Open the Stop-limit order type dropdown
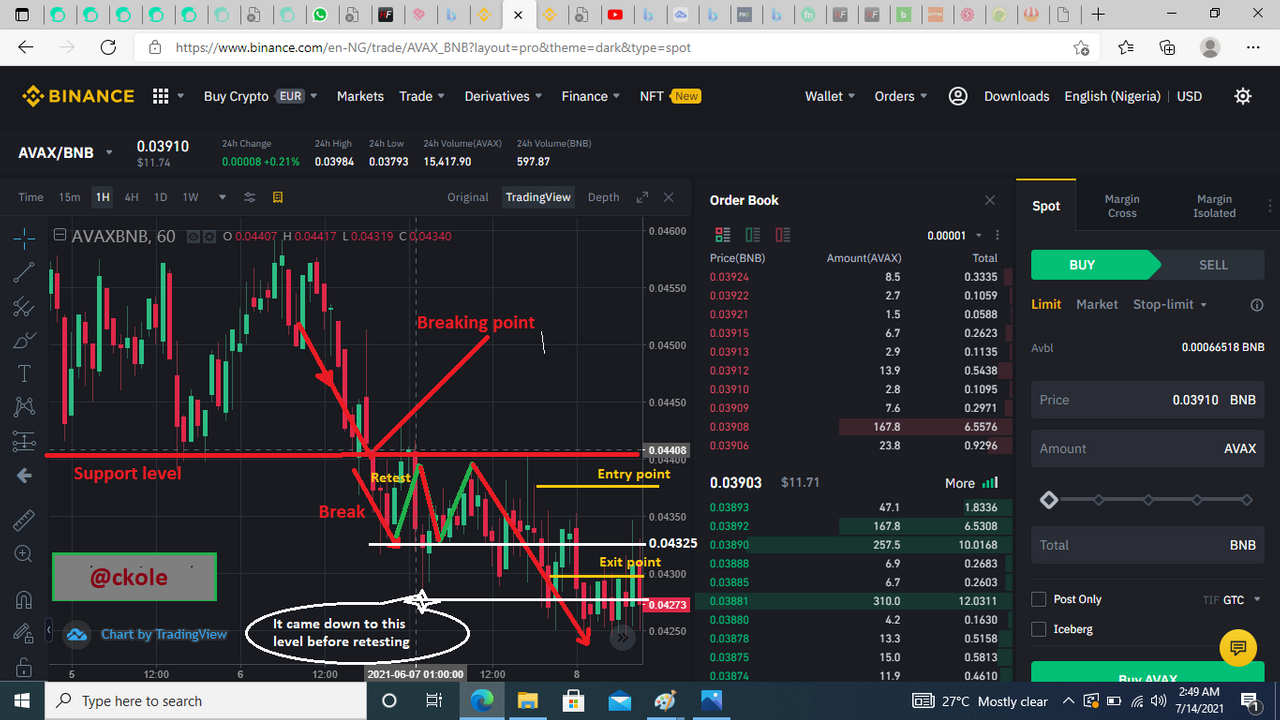The image size is (1280, 720). (x=1170, y=304)
